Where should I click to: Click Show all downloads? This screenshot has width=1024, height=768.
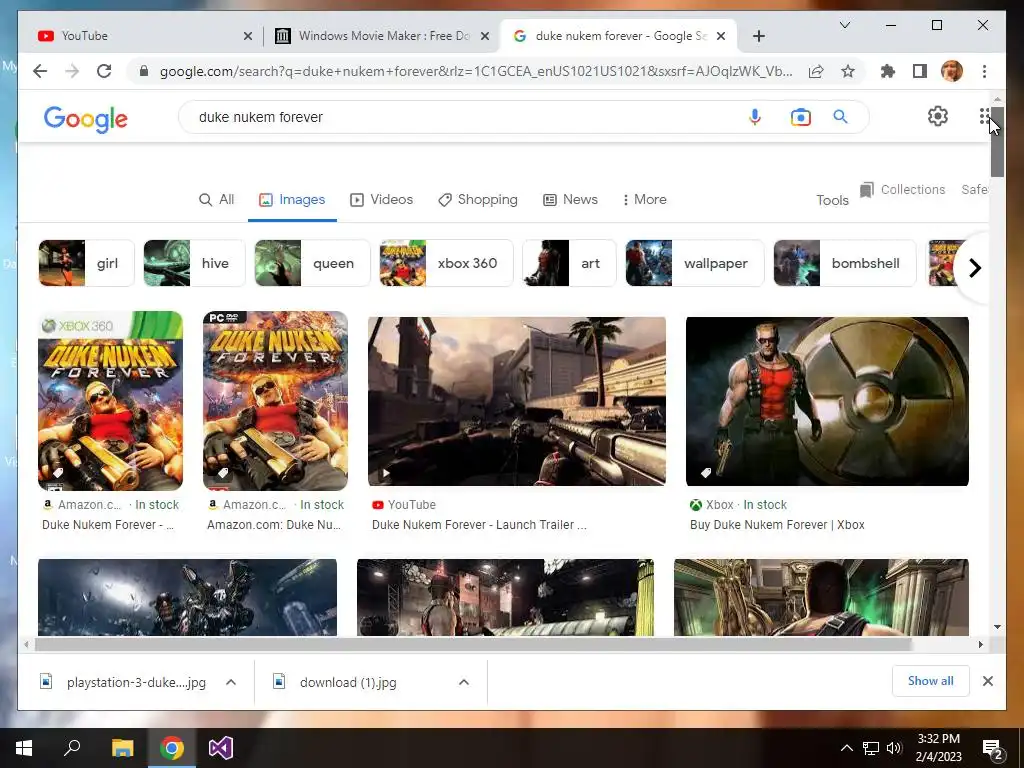[931, 680]
